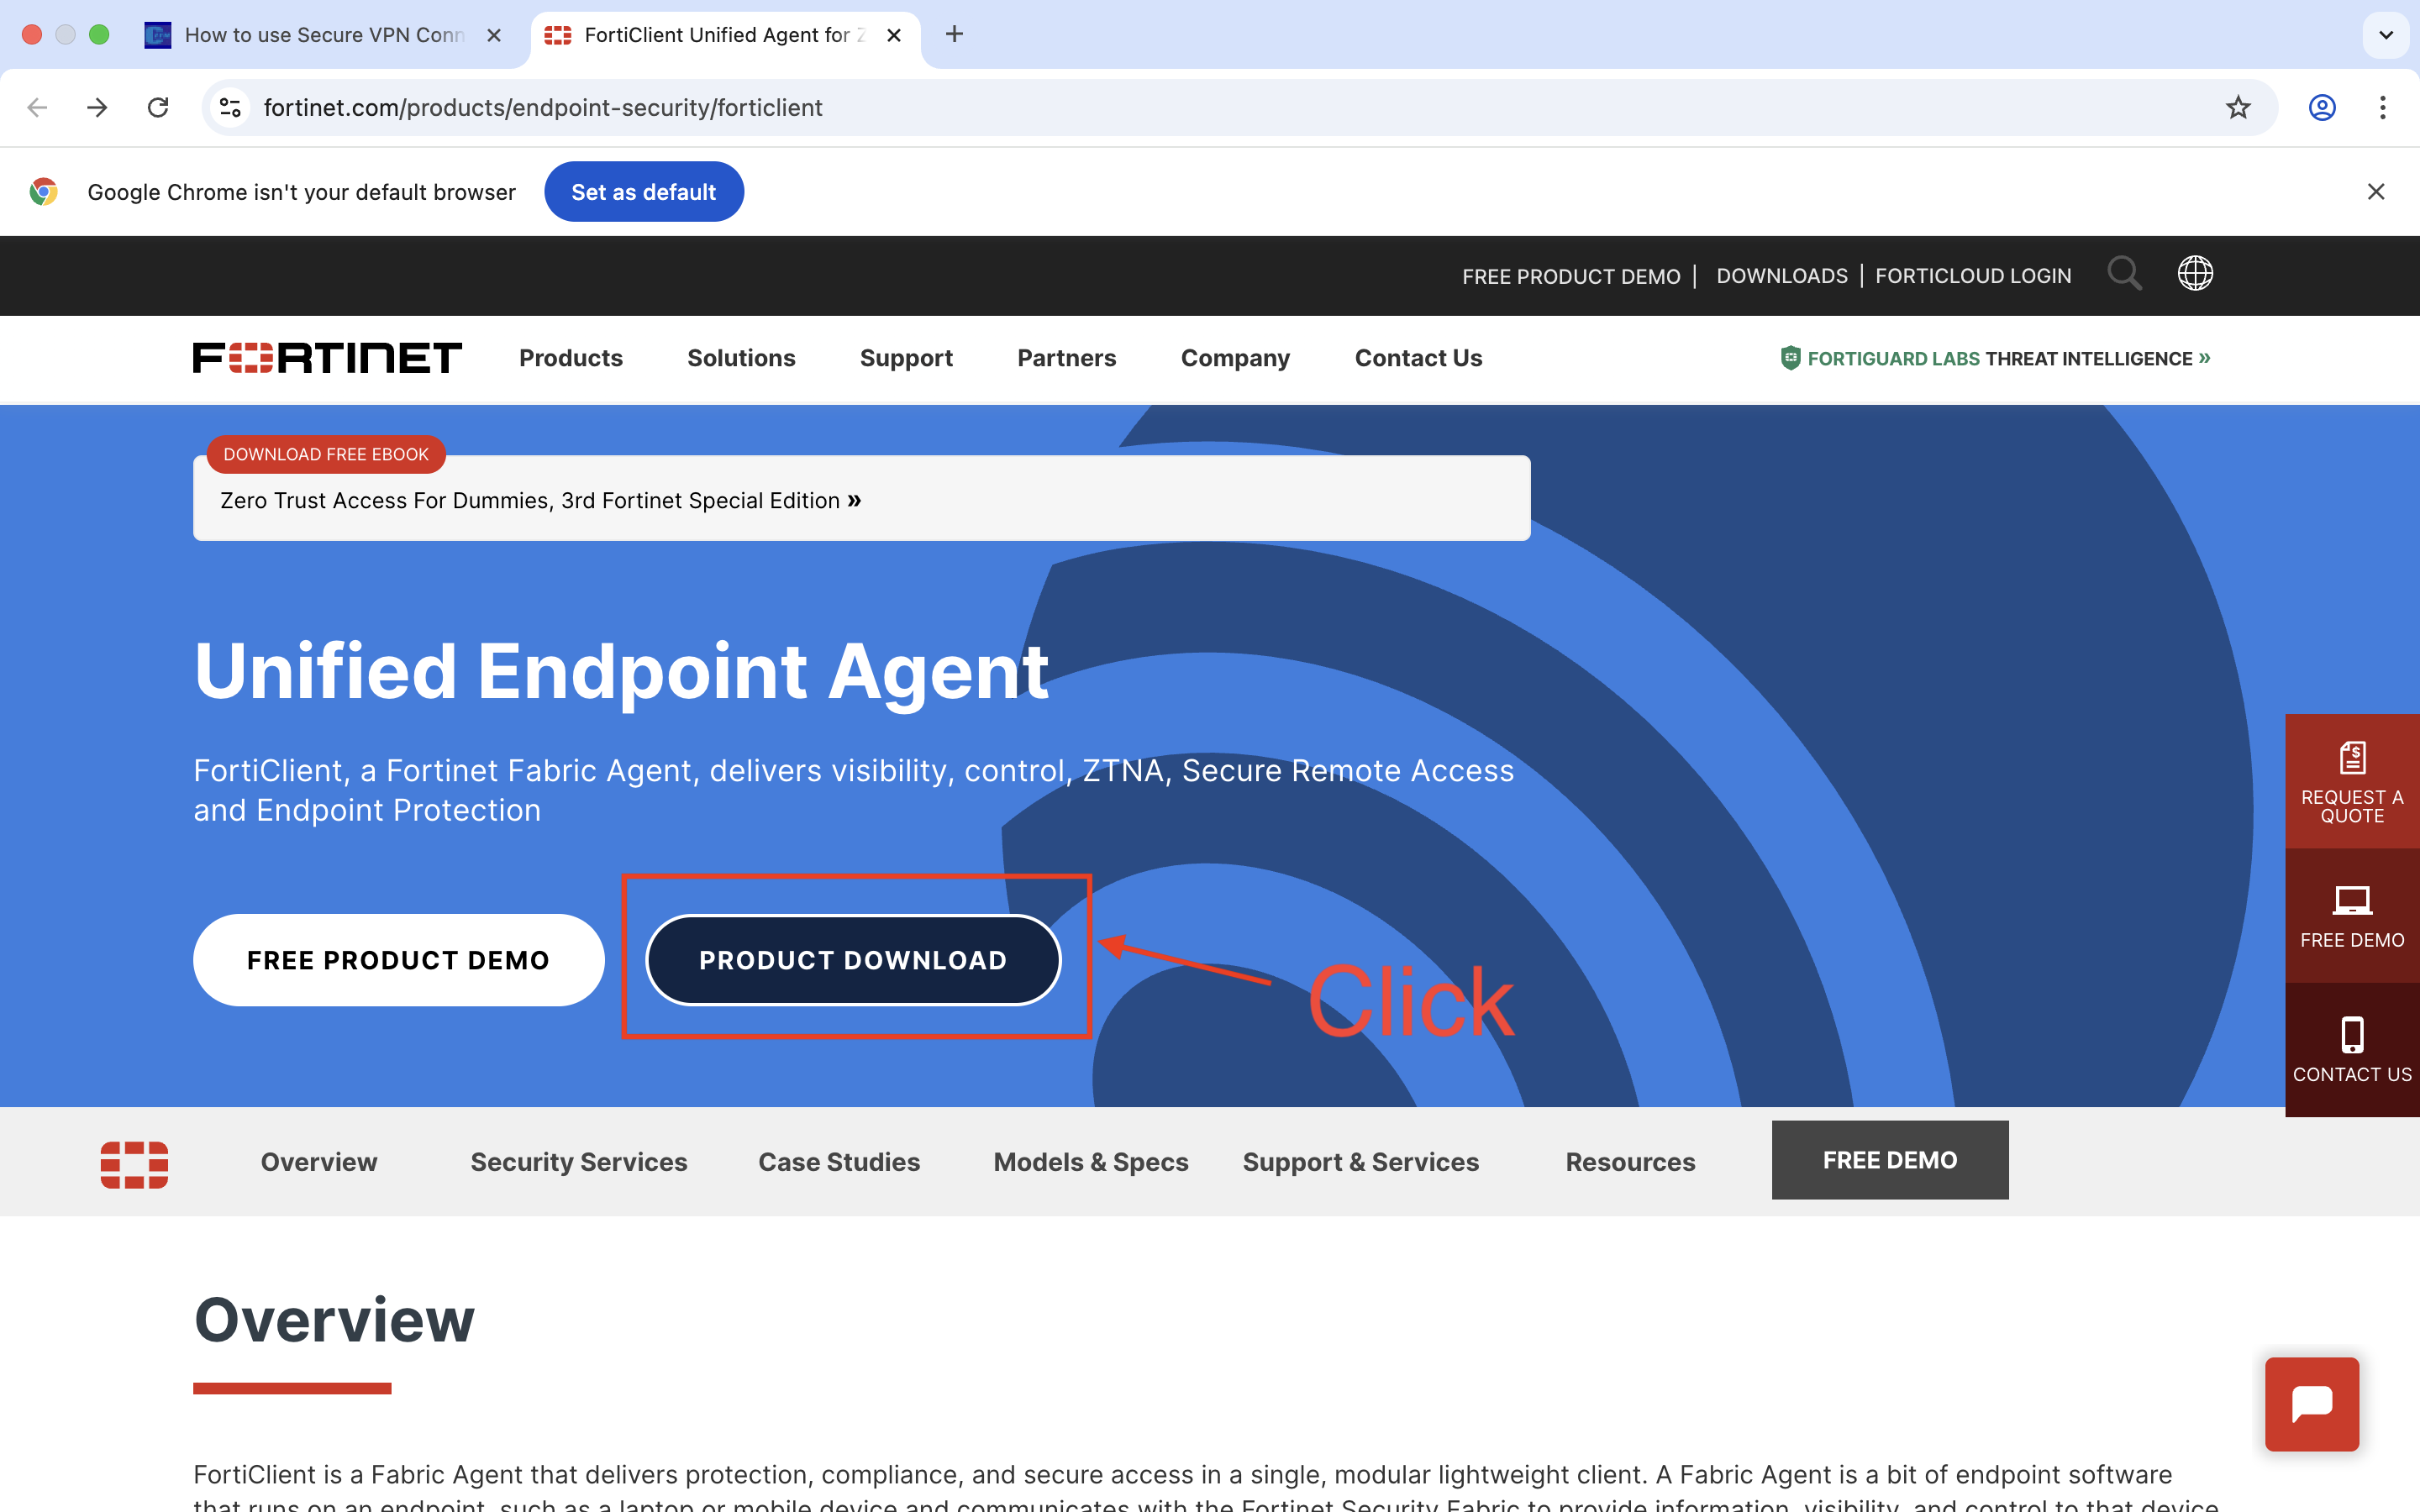The image size is (2420, 1512).
Task: Click the FortiGuard Labs shield icon
Action: [x=1790, y=358]
